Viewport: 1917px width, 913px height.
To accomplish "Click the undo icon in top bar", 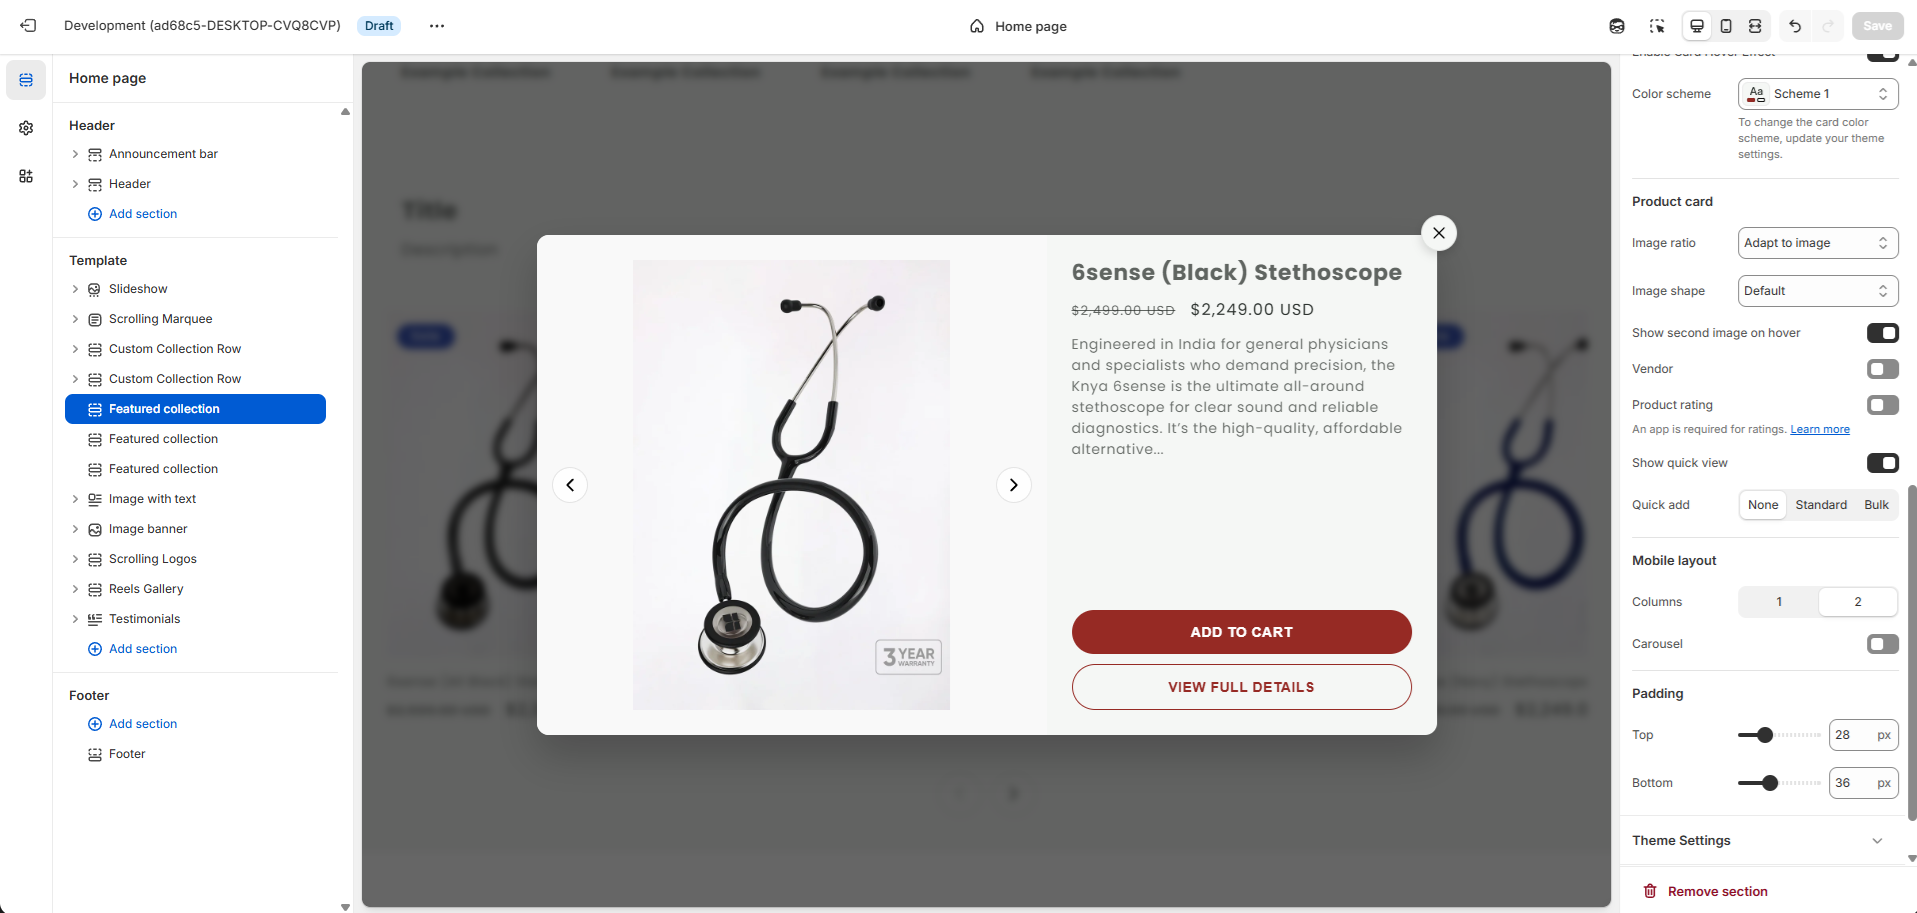I will (x=1795, y=26).
